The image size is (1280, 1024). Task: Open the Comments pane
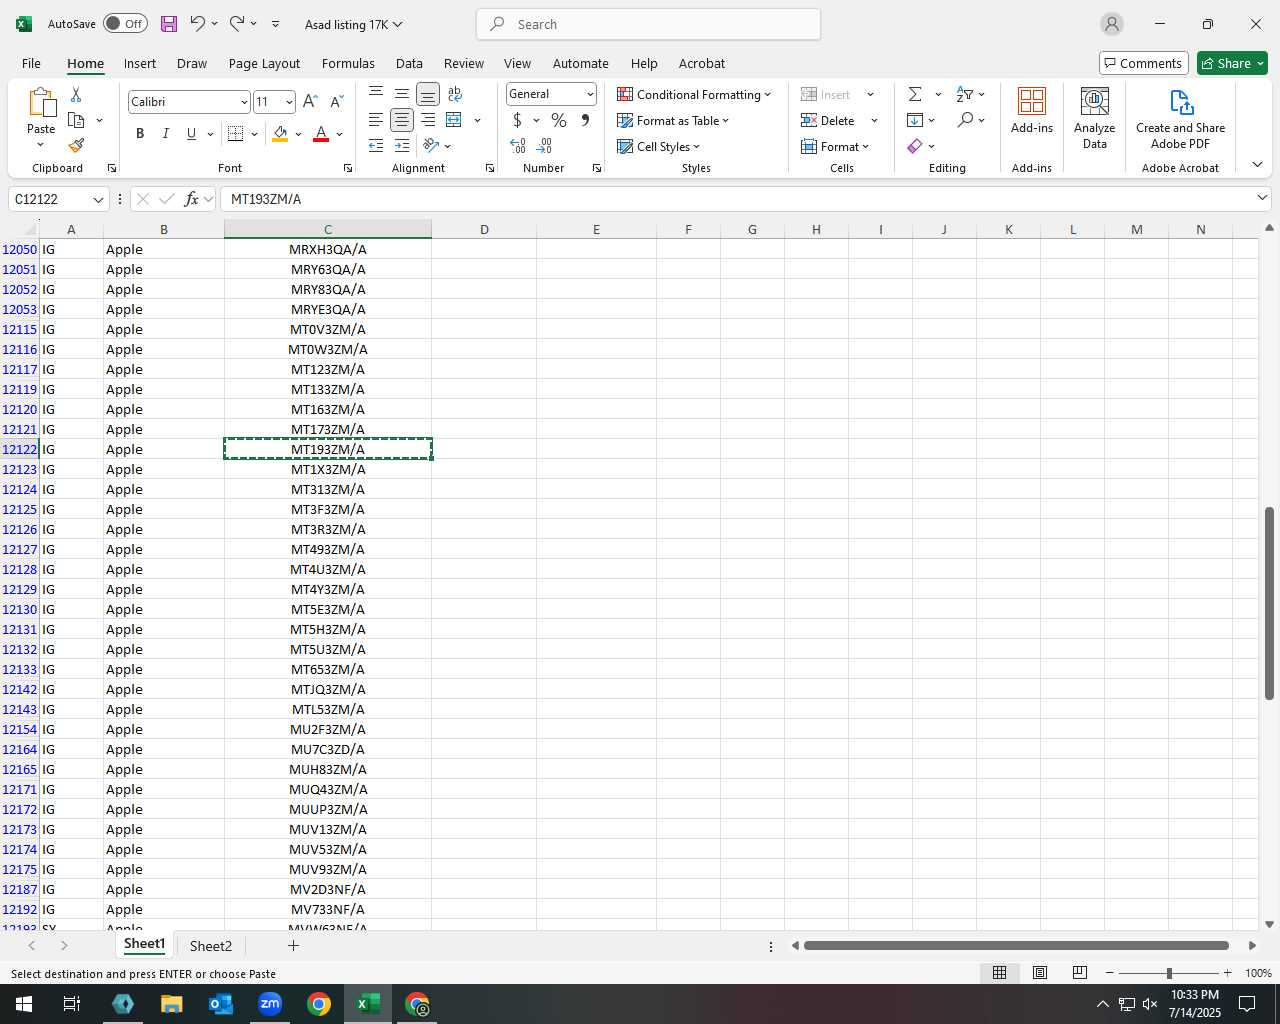tap(1143, 63)
